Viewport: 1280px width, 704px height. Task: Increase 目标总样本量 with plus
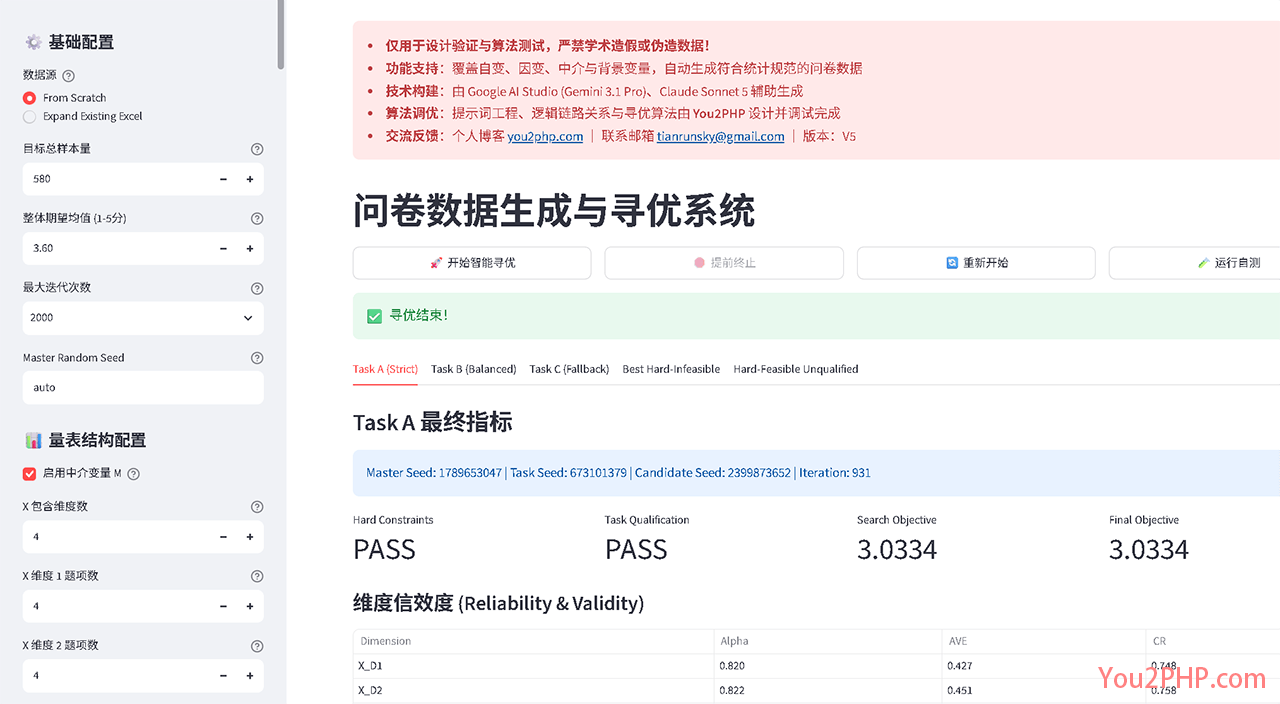click(x=250, y=179)
